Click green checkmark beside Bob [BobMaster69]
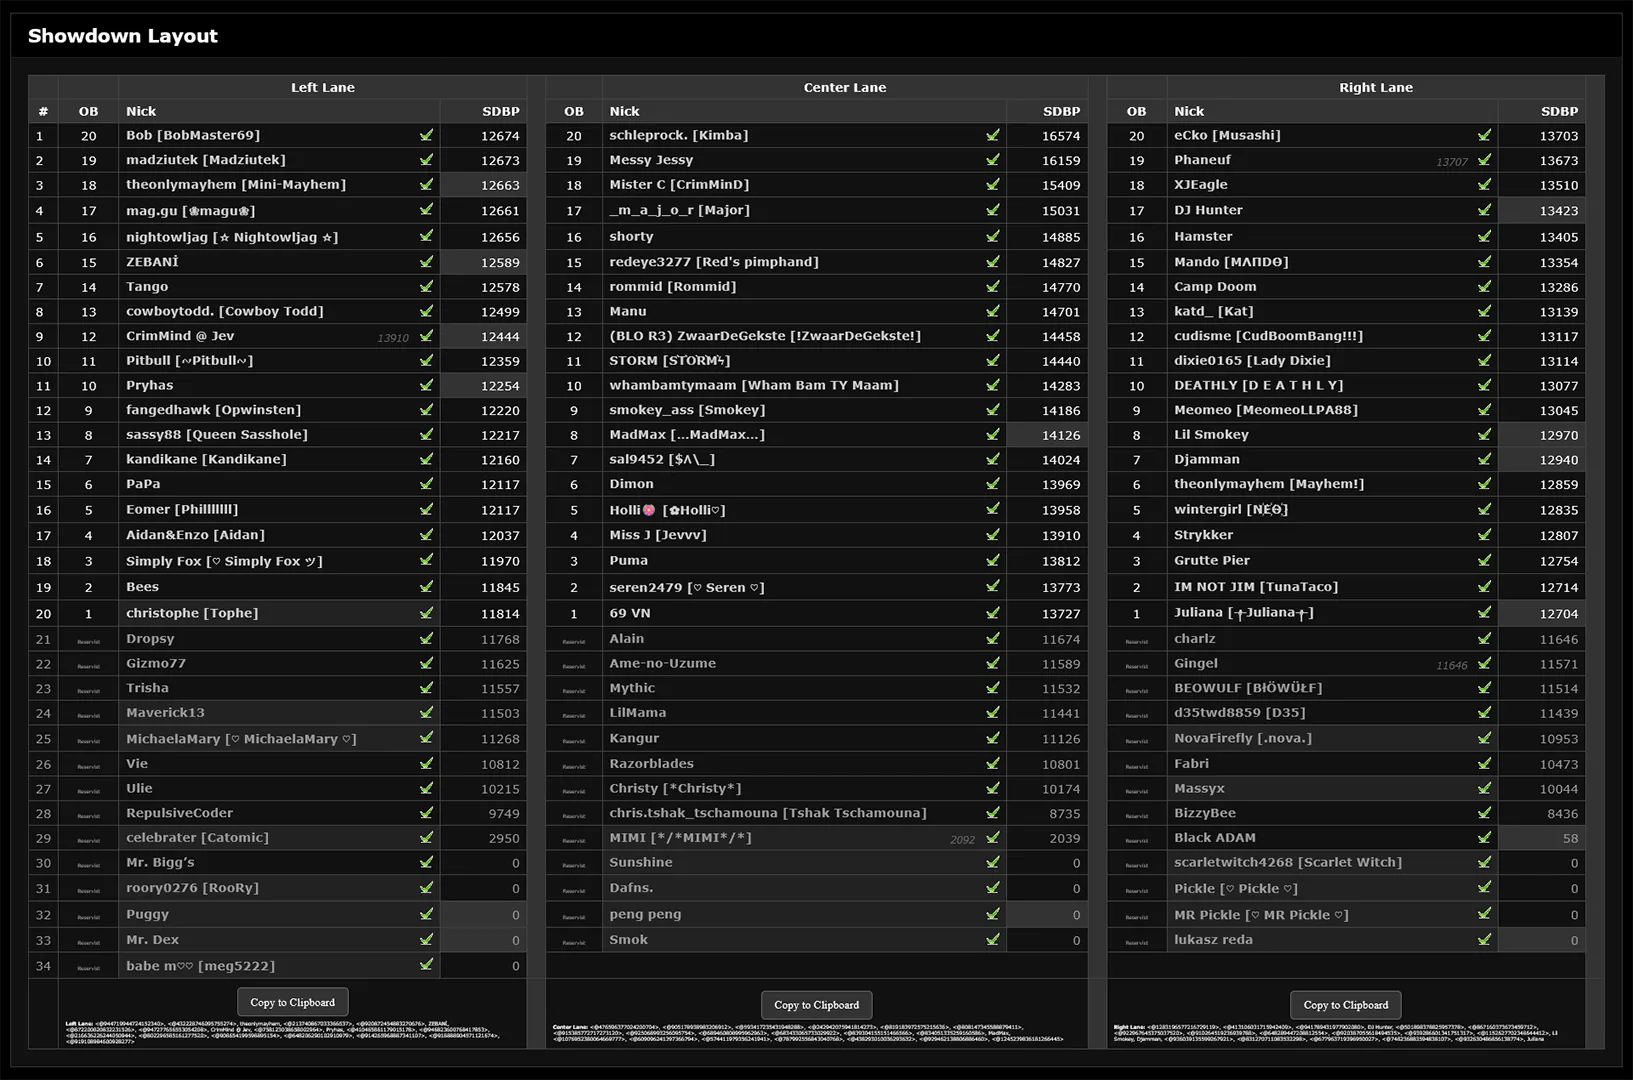 click(x=427, y=135)
